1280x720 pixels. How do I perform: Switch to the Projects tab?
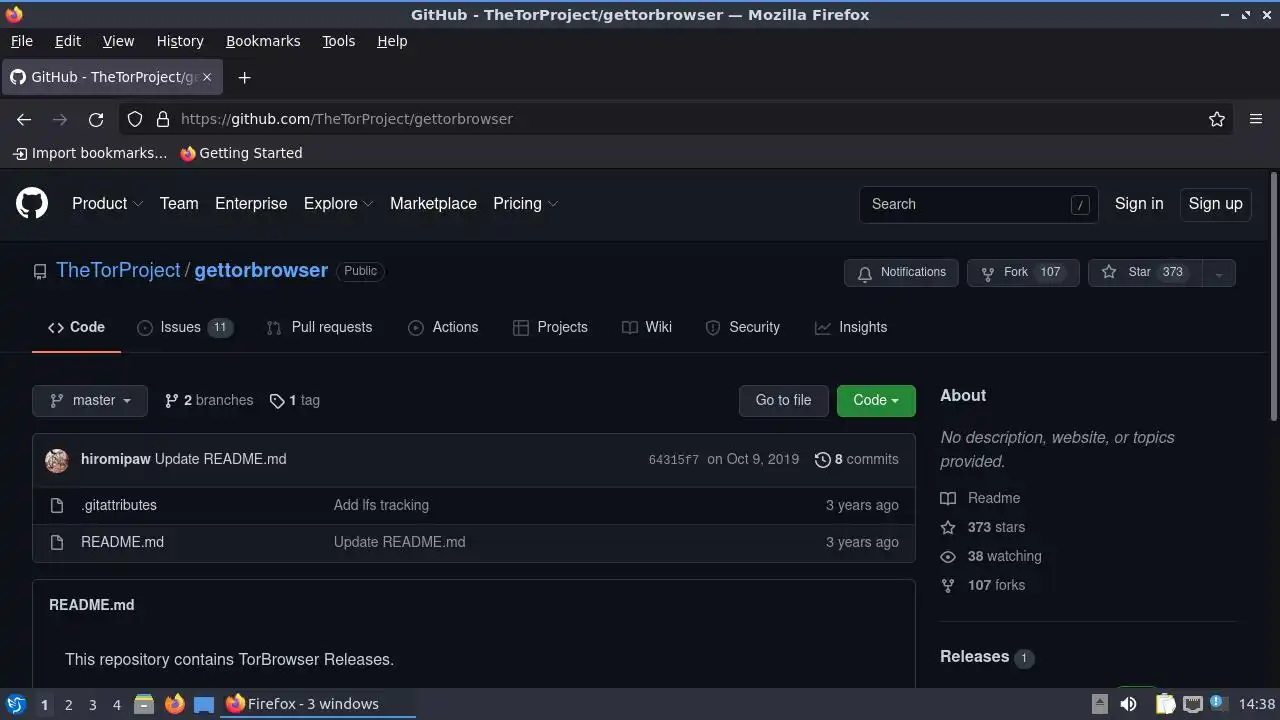click(x=550, y=327)
